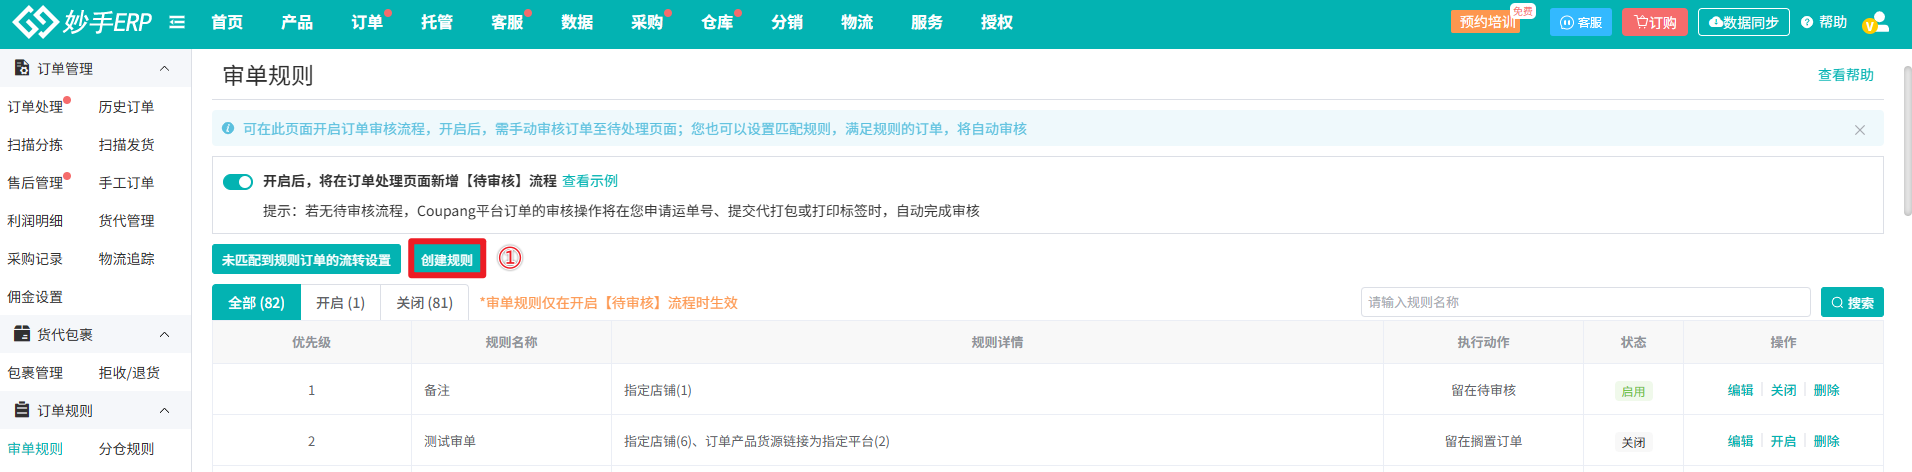Click the 数据同步 cloud button
Image resolution: width=1912 pixels, height=472 pixels.
(x=1743, y=22)
